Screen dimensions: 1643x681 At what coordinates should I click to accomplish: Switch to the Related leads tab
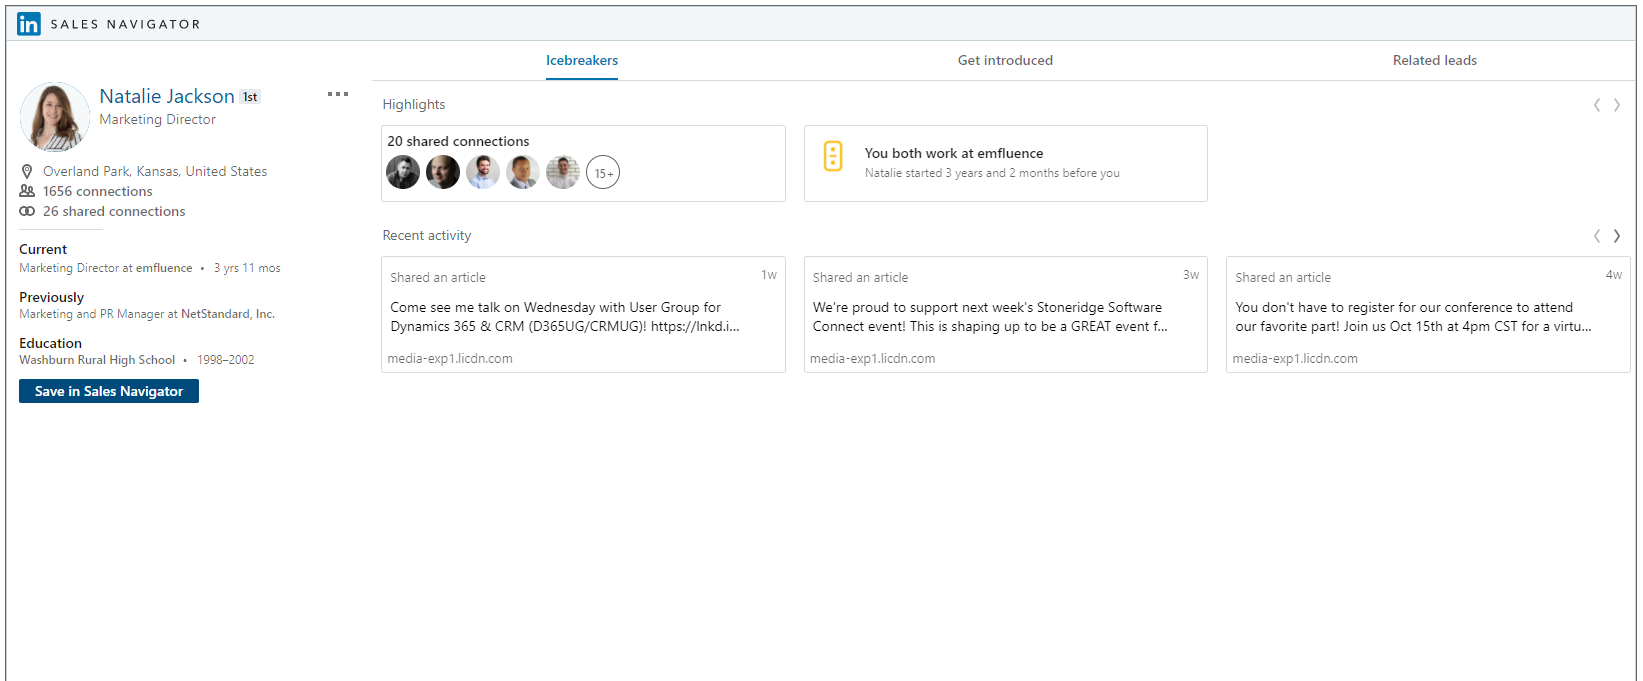click(1435, 60)
